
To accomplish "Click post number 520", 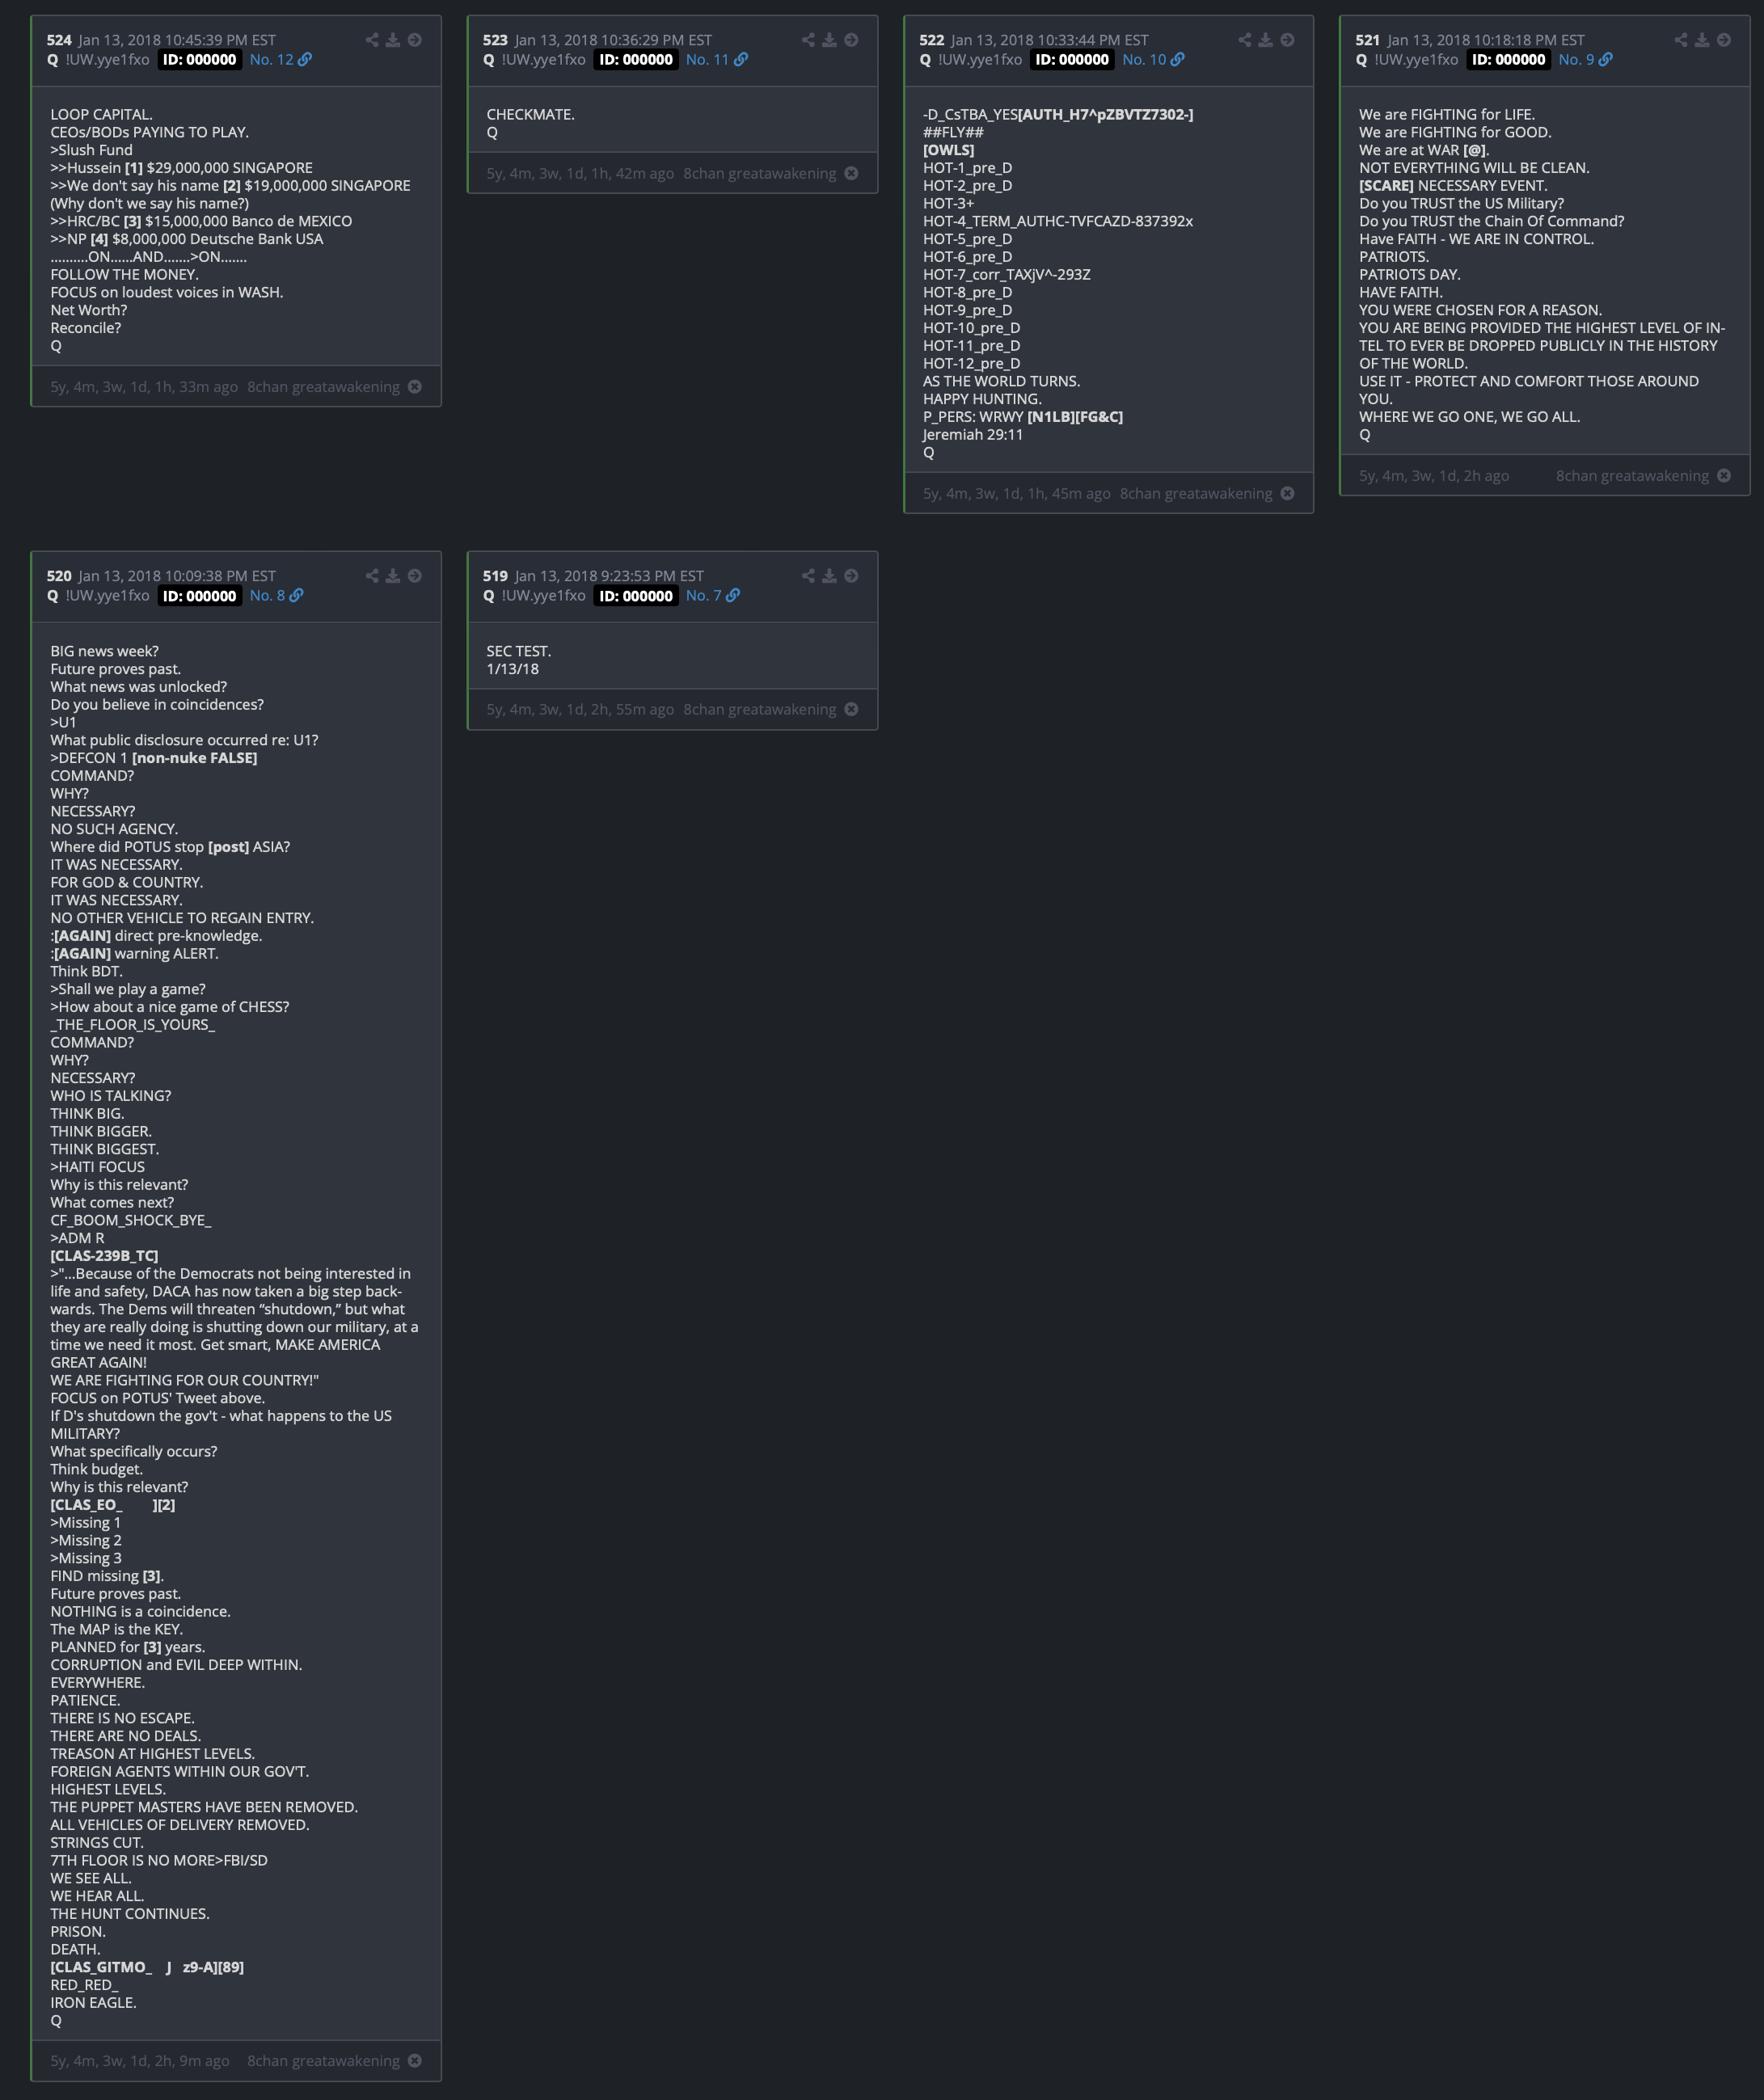I will coord(59,576).
